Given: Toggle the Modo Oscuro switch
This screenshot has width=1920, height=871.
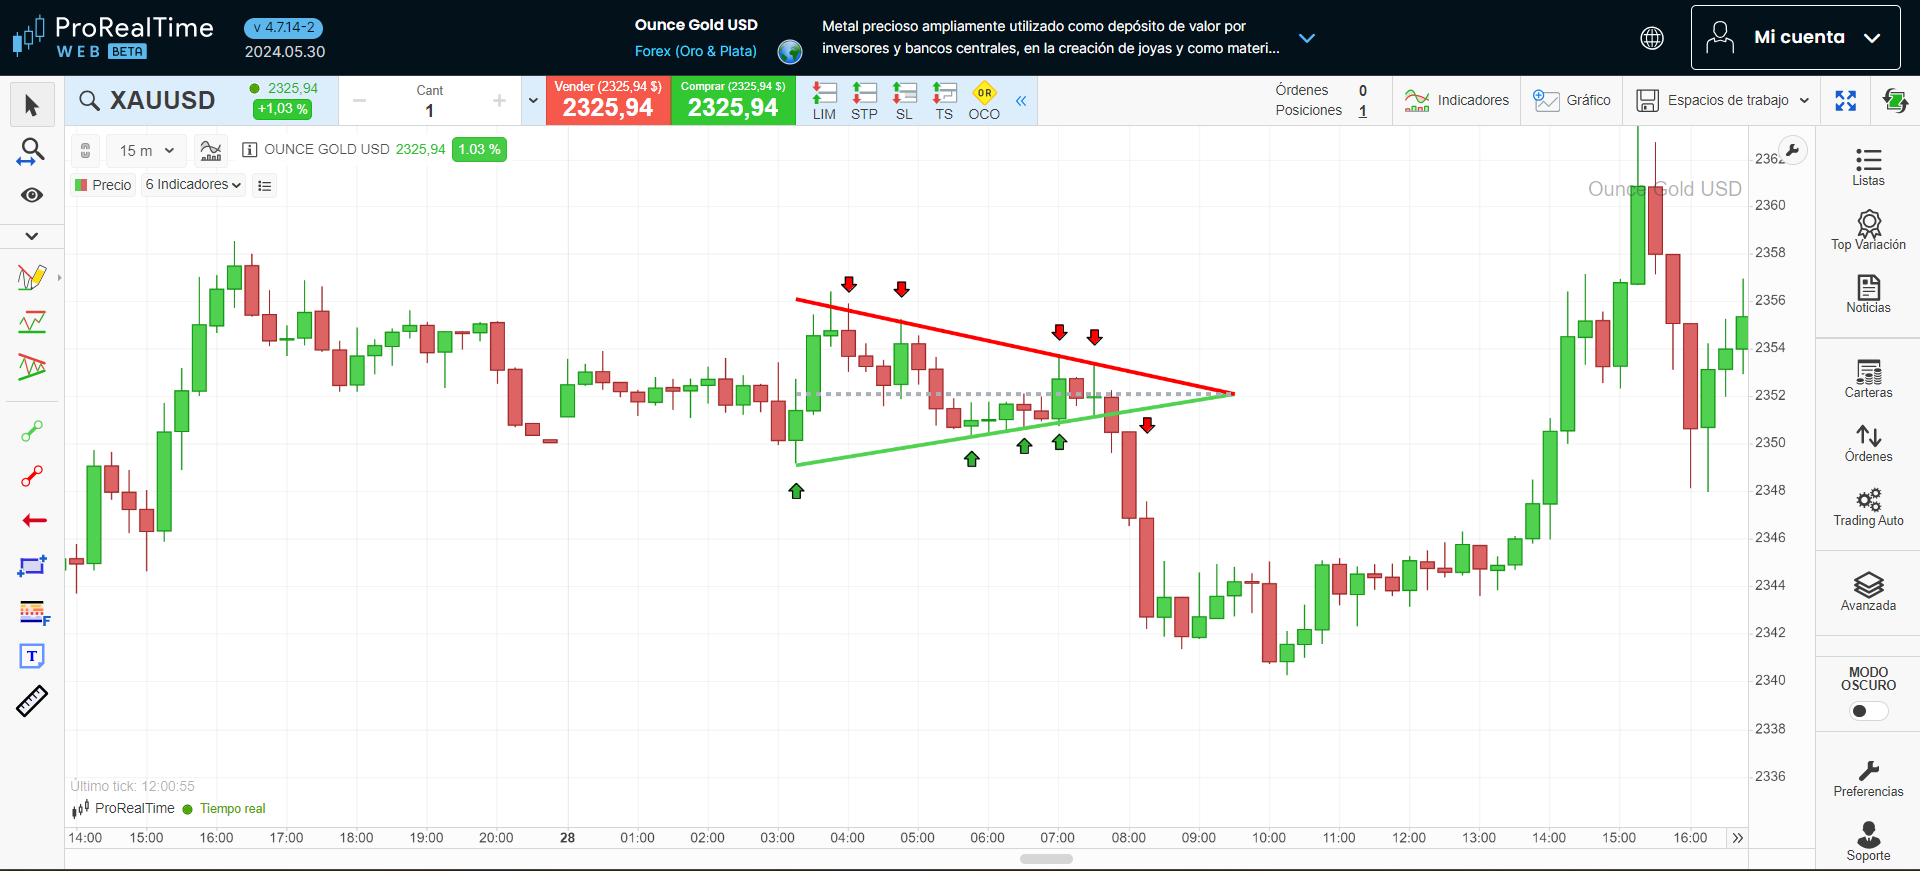Looking at the screenshot, I should click(x=1867, y=711).
